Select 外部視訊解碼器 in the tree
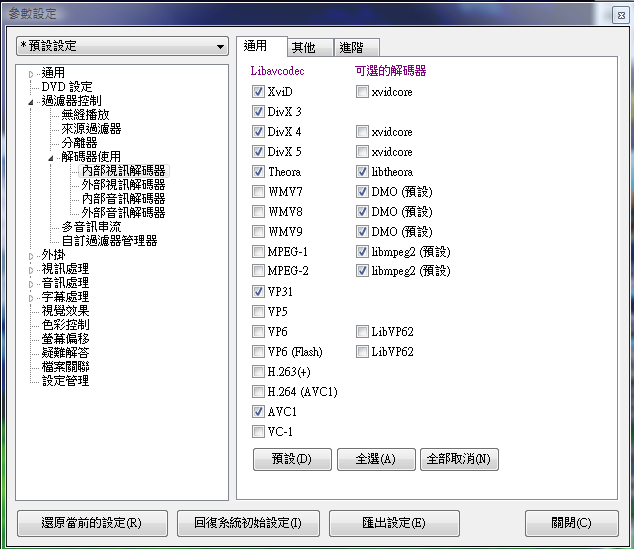 tap(123, 185)
